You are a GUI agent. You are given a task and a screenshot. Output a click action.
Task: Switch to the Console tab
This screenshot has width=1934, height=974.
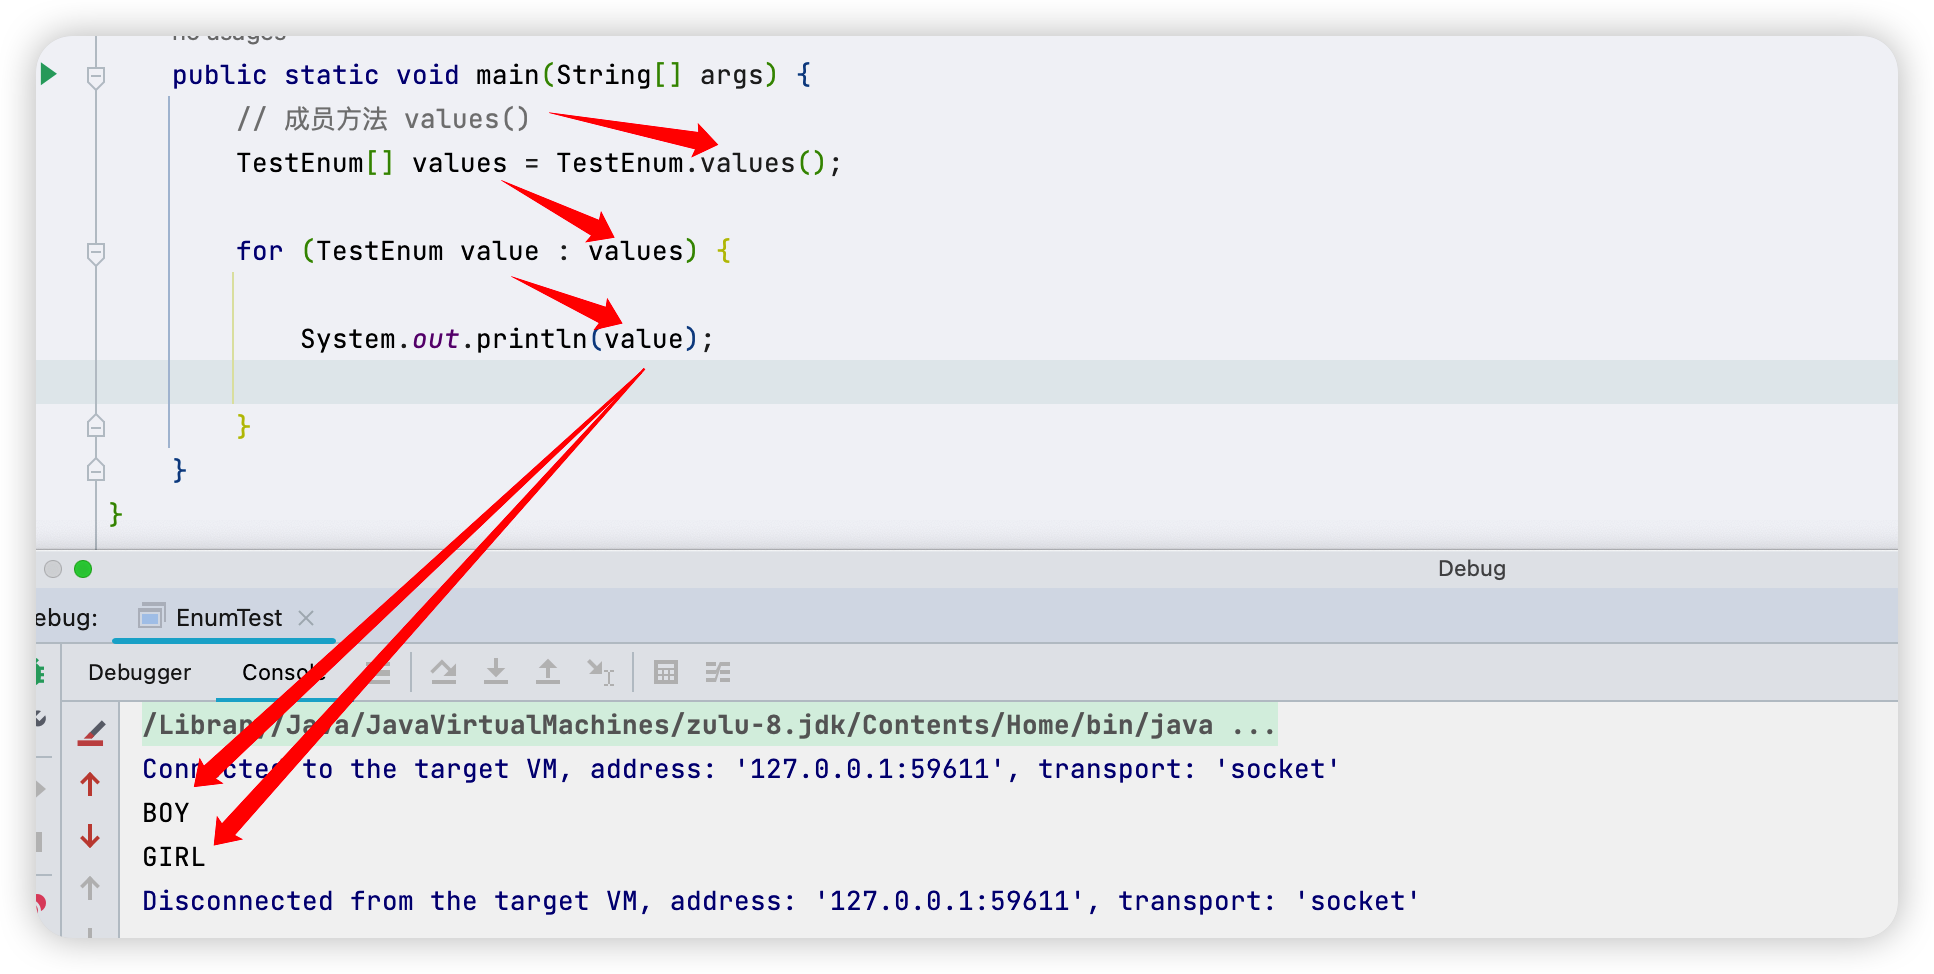(283, 672)
